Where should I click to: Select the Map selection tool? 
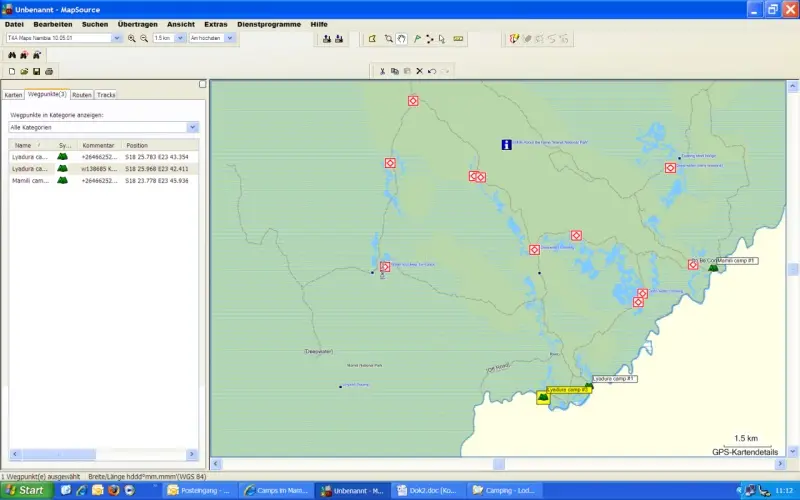372,39
